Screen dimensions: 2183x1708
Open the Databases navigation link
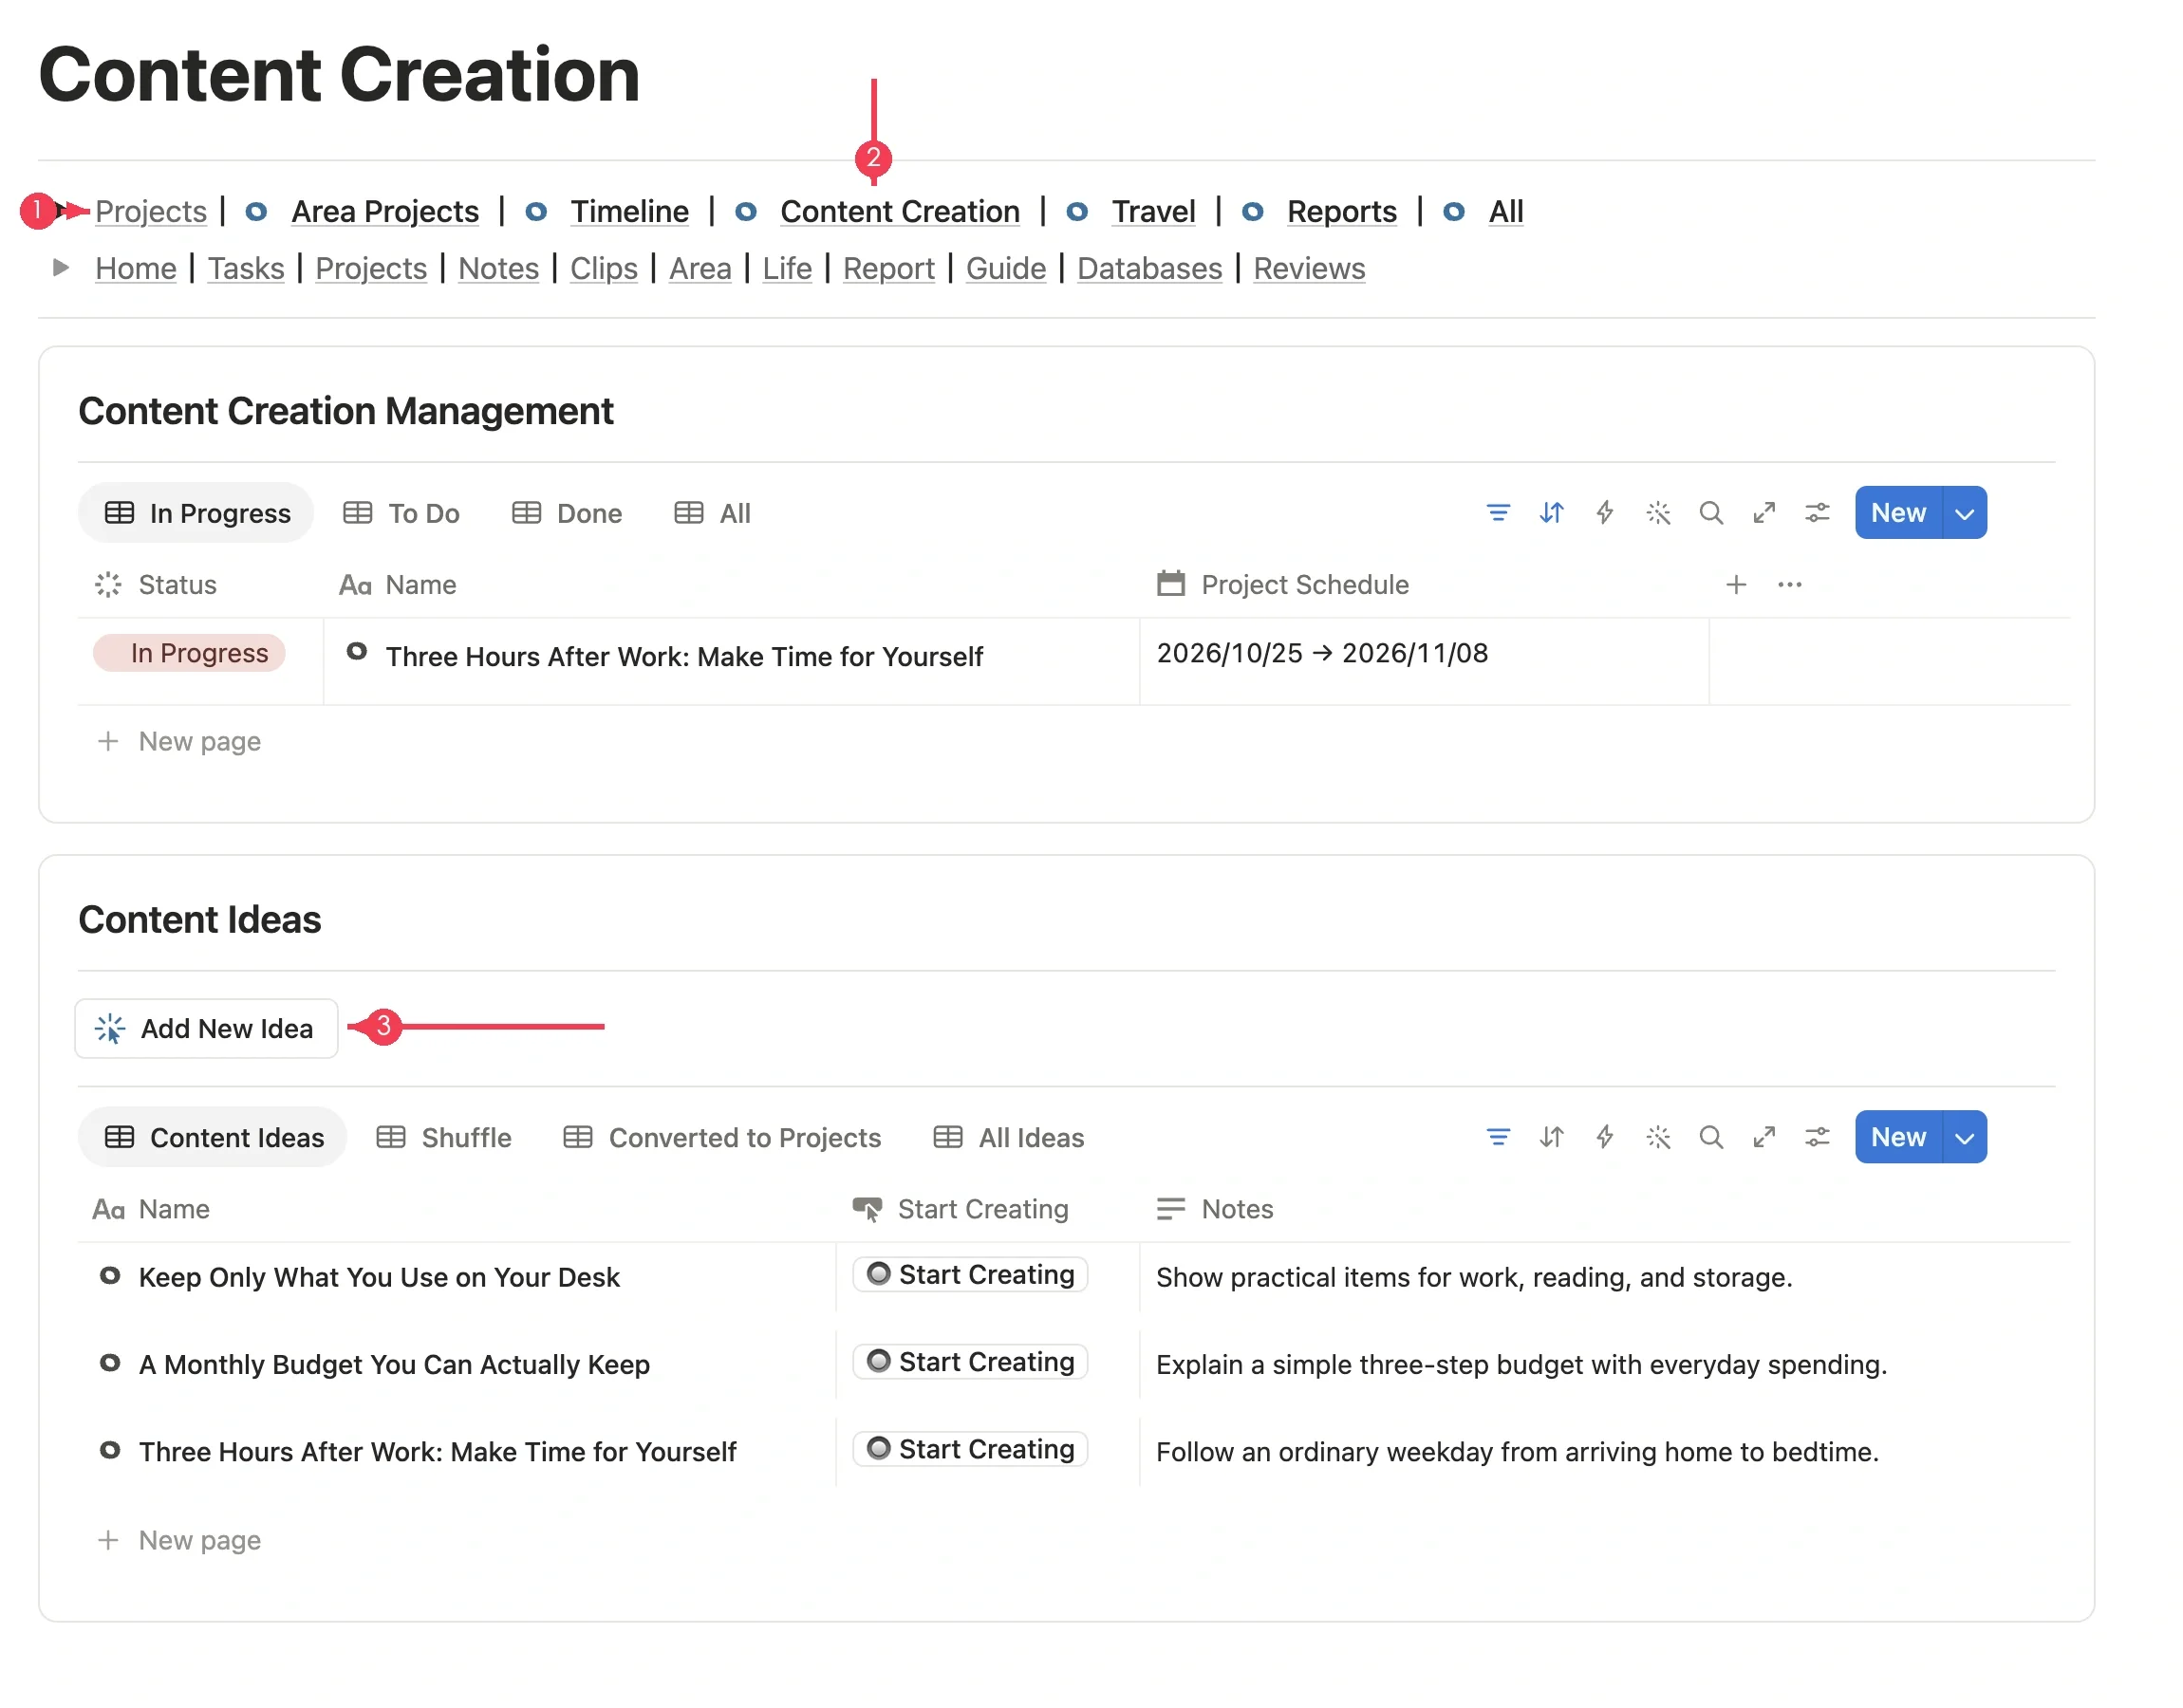coord(1149,268)
